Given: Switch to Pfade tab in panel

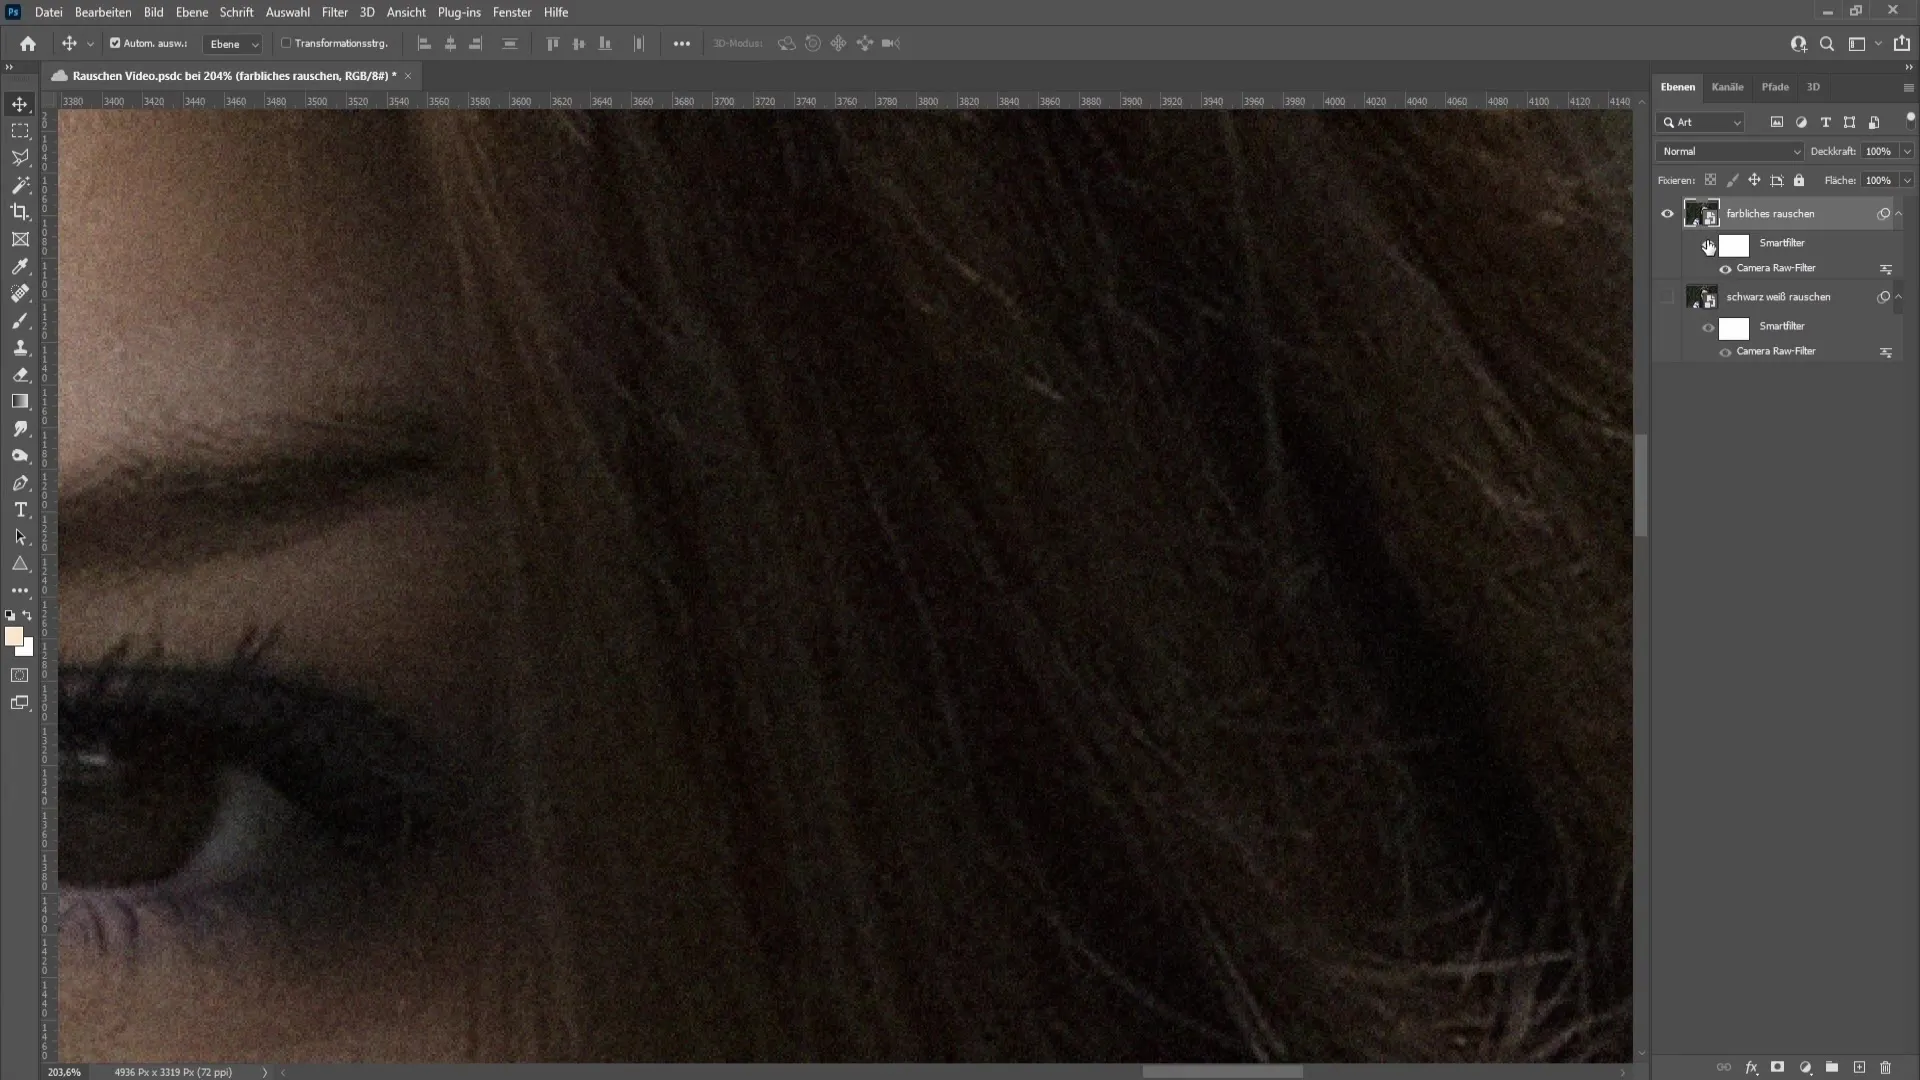Looking at the screenshot, I should (1775, 86).
